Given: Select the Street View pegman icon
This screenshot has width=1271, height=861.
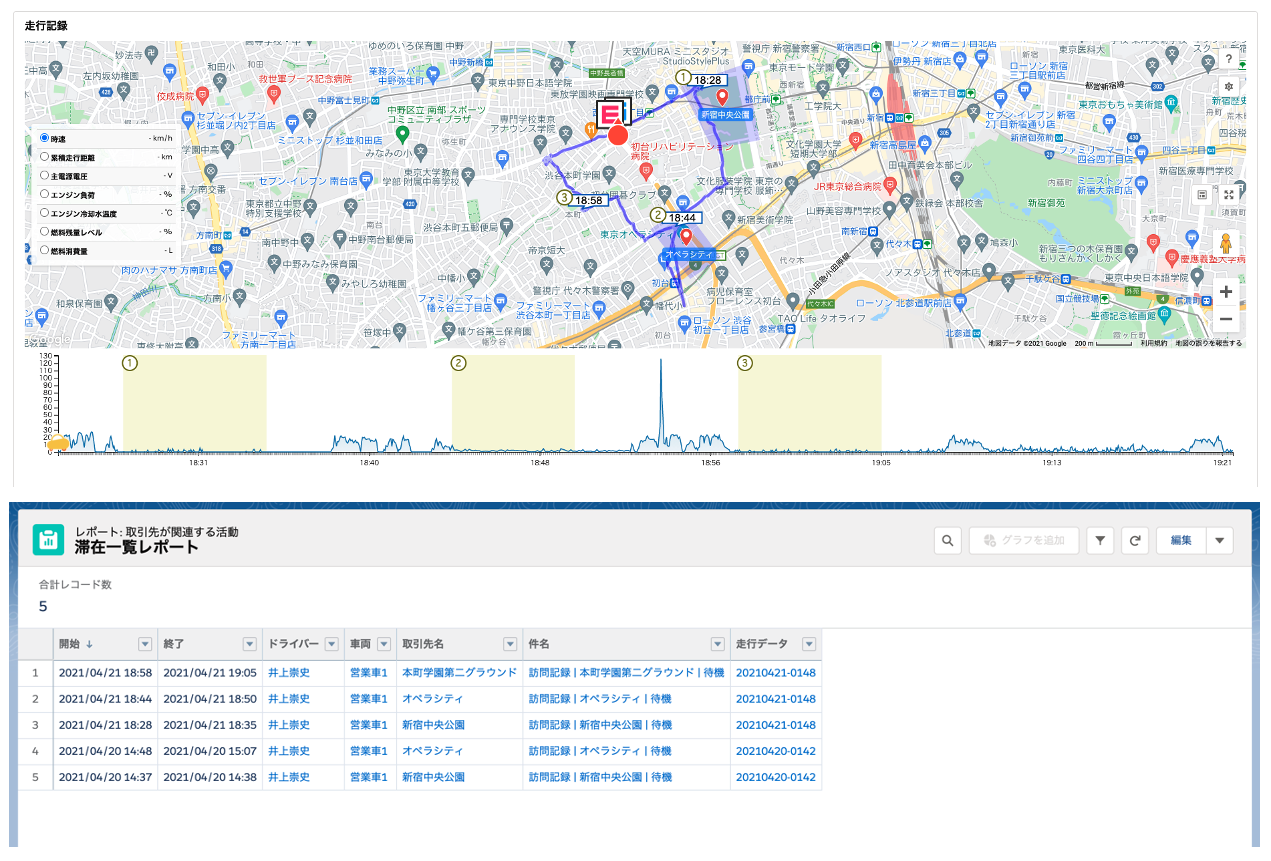Looking at the screenshot, I should [1226, 244].
